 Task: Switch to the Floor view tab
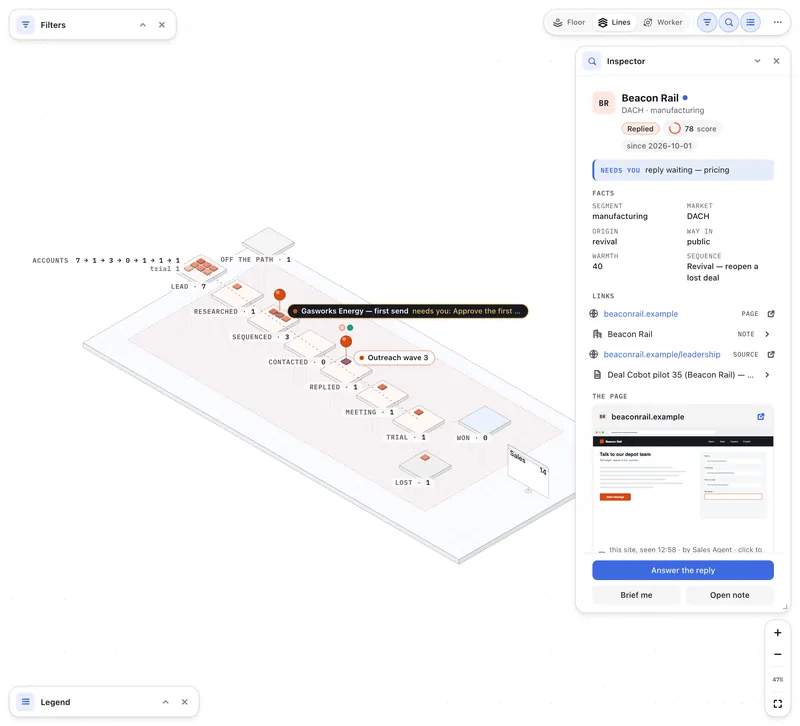coord(569,22)
